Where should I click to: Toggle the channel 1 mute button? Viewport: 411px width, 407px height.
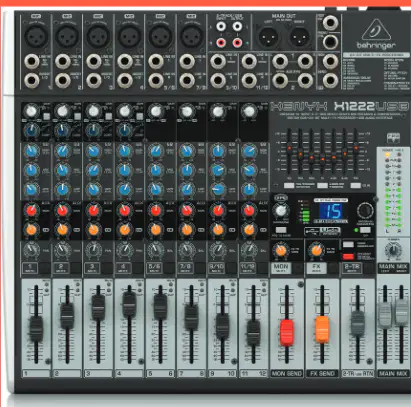30,268
